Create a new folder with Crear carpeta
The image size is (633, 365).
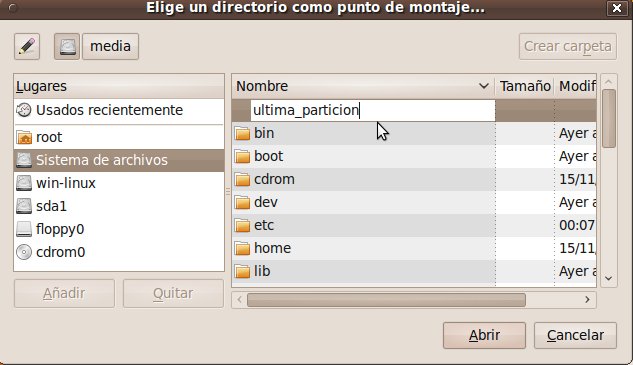click(x=568, y=46)
